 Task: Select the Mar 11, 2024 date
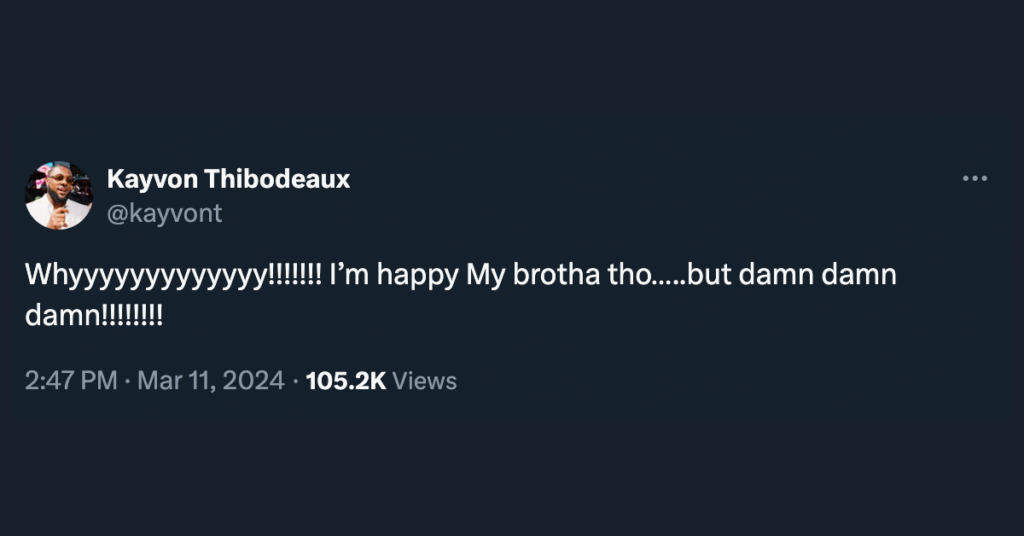[210, 381]
